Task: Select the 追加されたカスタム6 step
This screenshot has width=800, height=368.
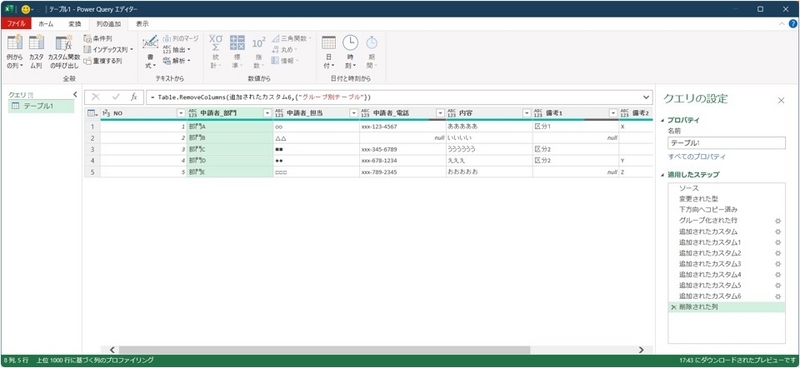Action: pos(727,297)
